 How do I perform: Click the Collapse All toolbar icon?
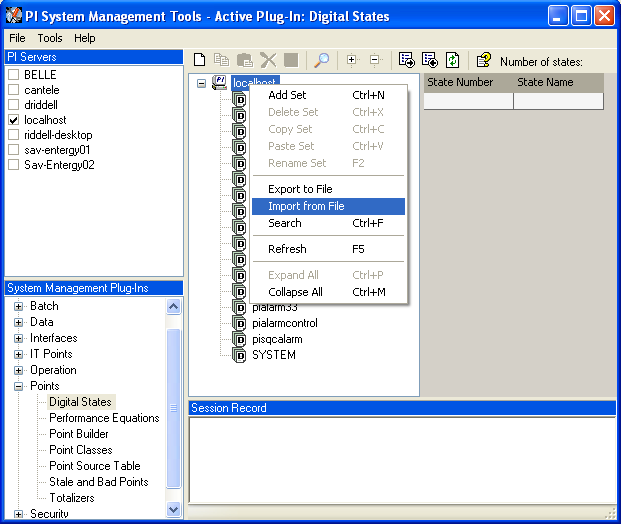pyautogui.click(x=375, y=60)
